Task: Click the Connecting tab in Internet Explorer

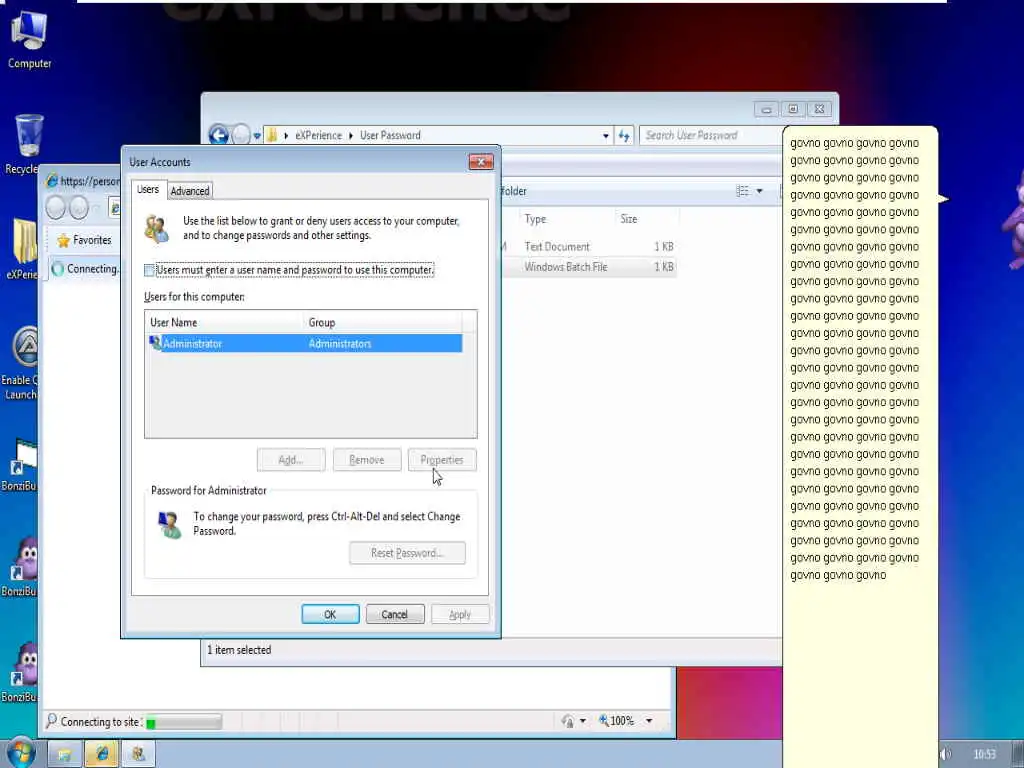Action: (85, 268)
